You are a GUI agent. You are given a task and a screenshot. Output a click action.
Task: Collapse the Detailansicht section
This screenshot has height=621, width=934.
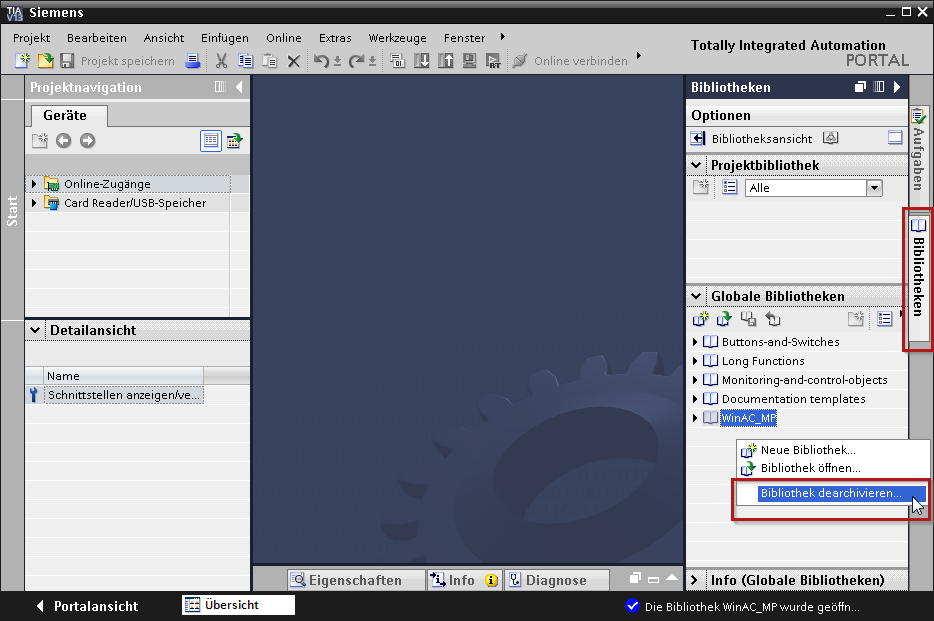tap(35, 330)
